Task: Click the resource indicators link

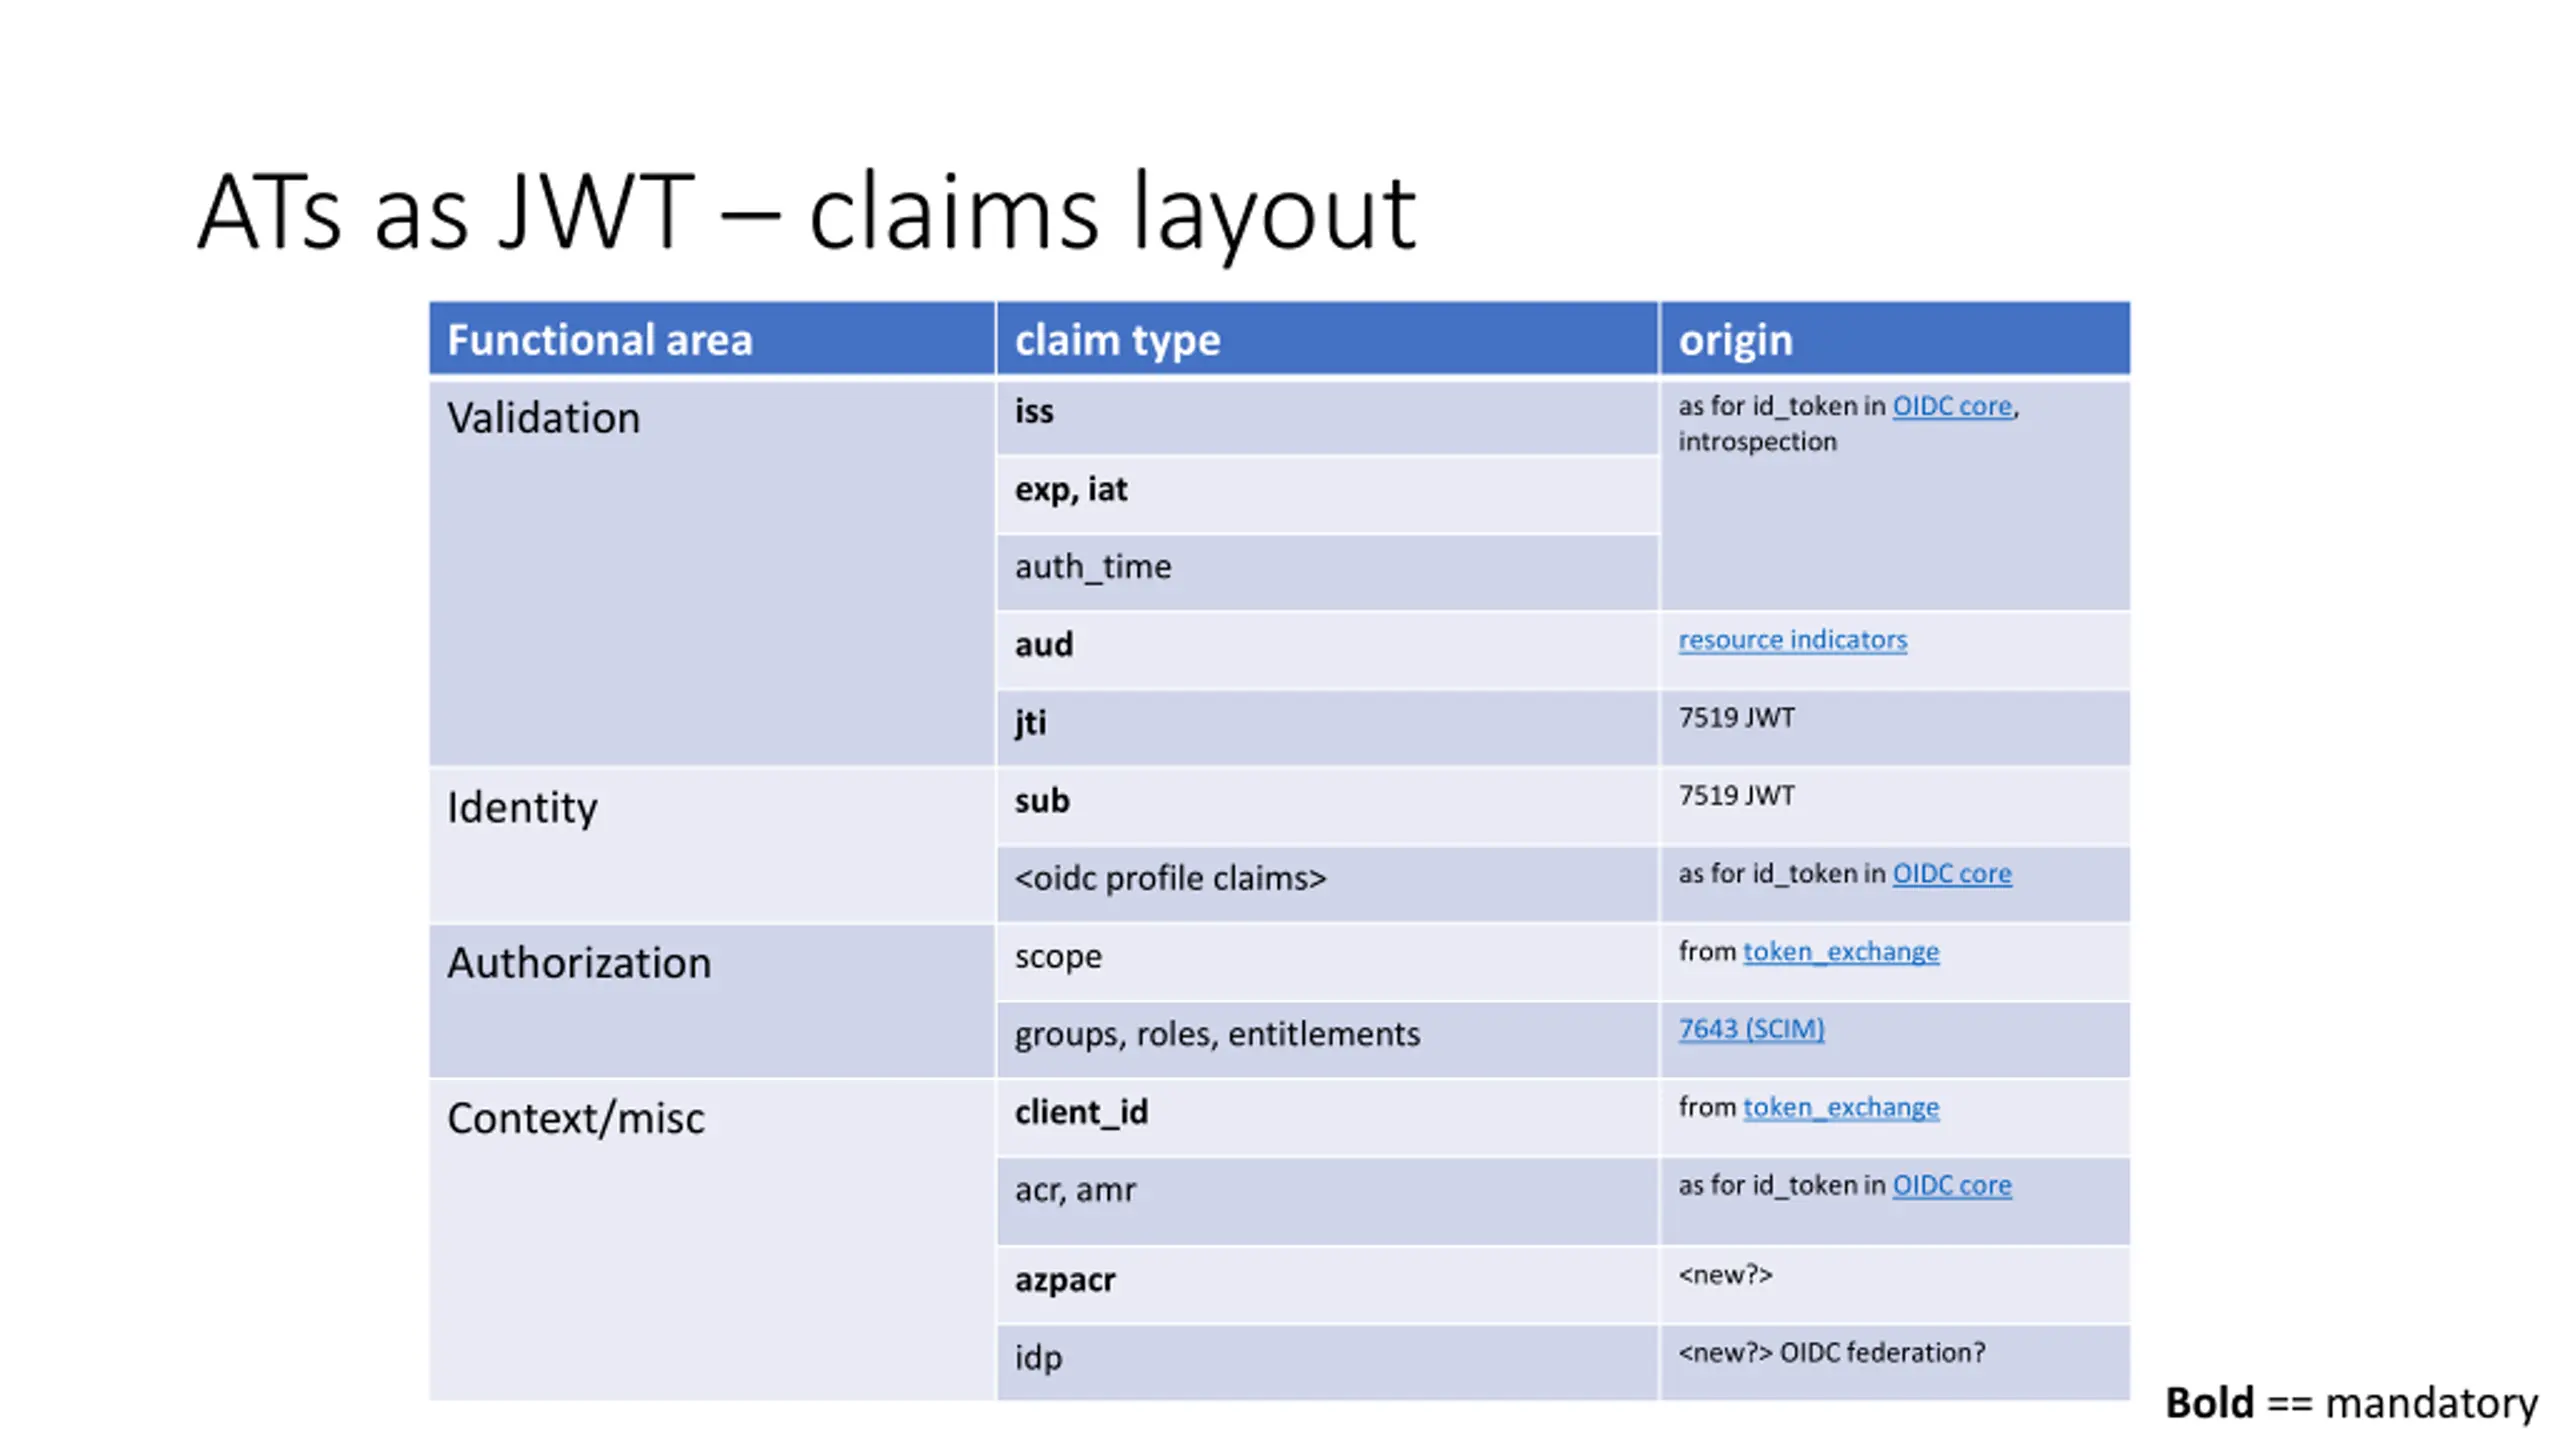Action: click(1792, 639)
